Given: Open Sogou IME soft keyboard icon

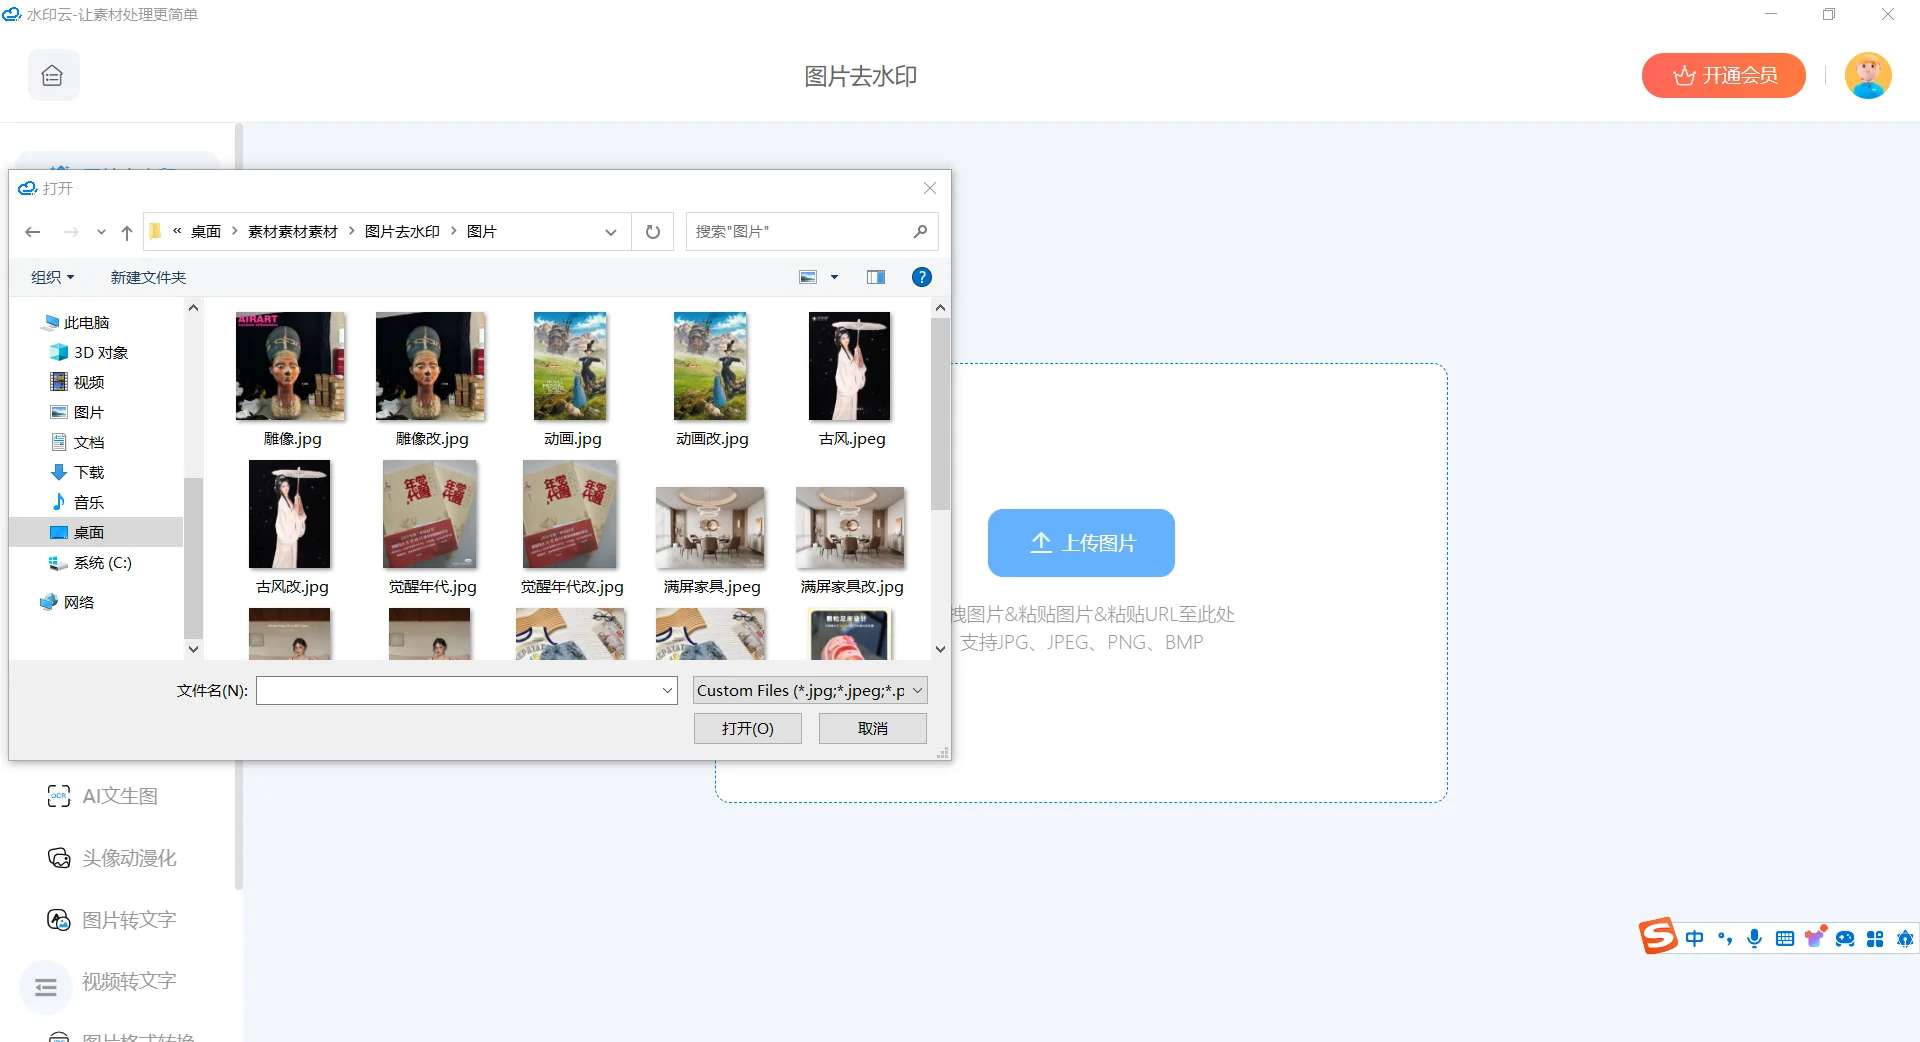Looking at the screenshot, I should (x=1784, y=939).
